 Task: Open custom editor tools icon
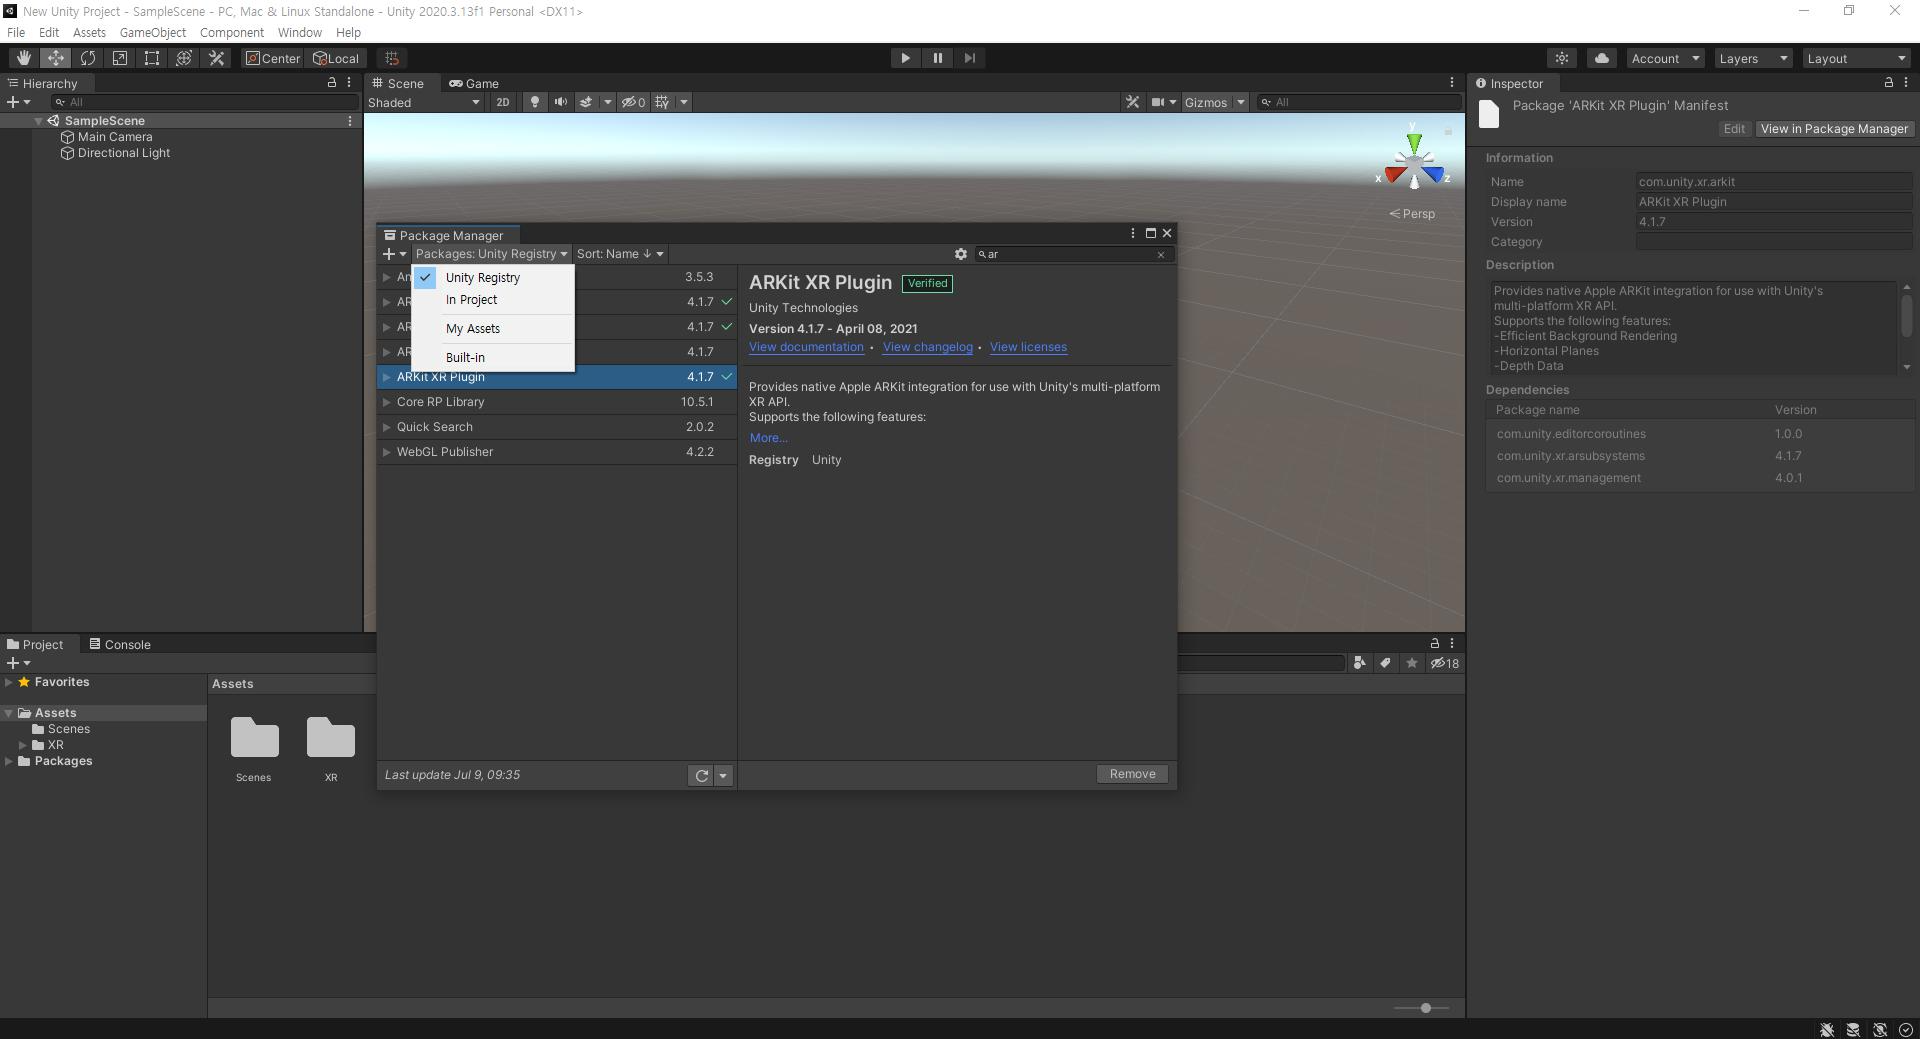click(216, 58)
